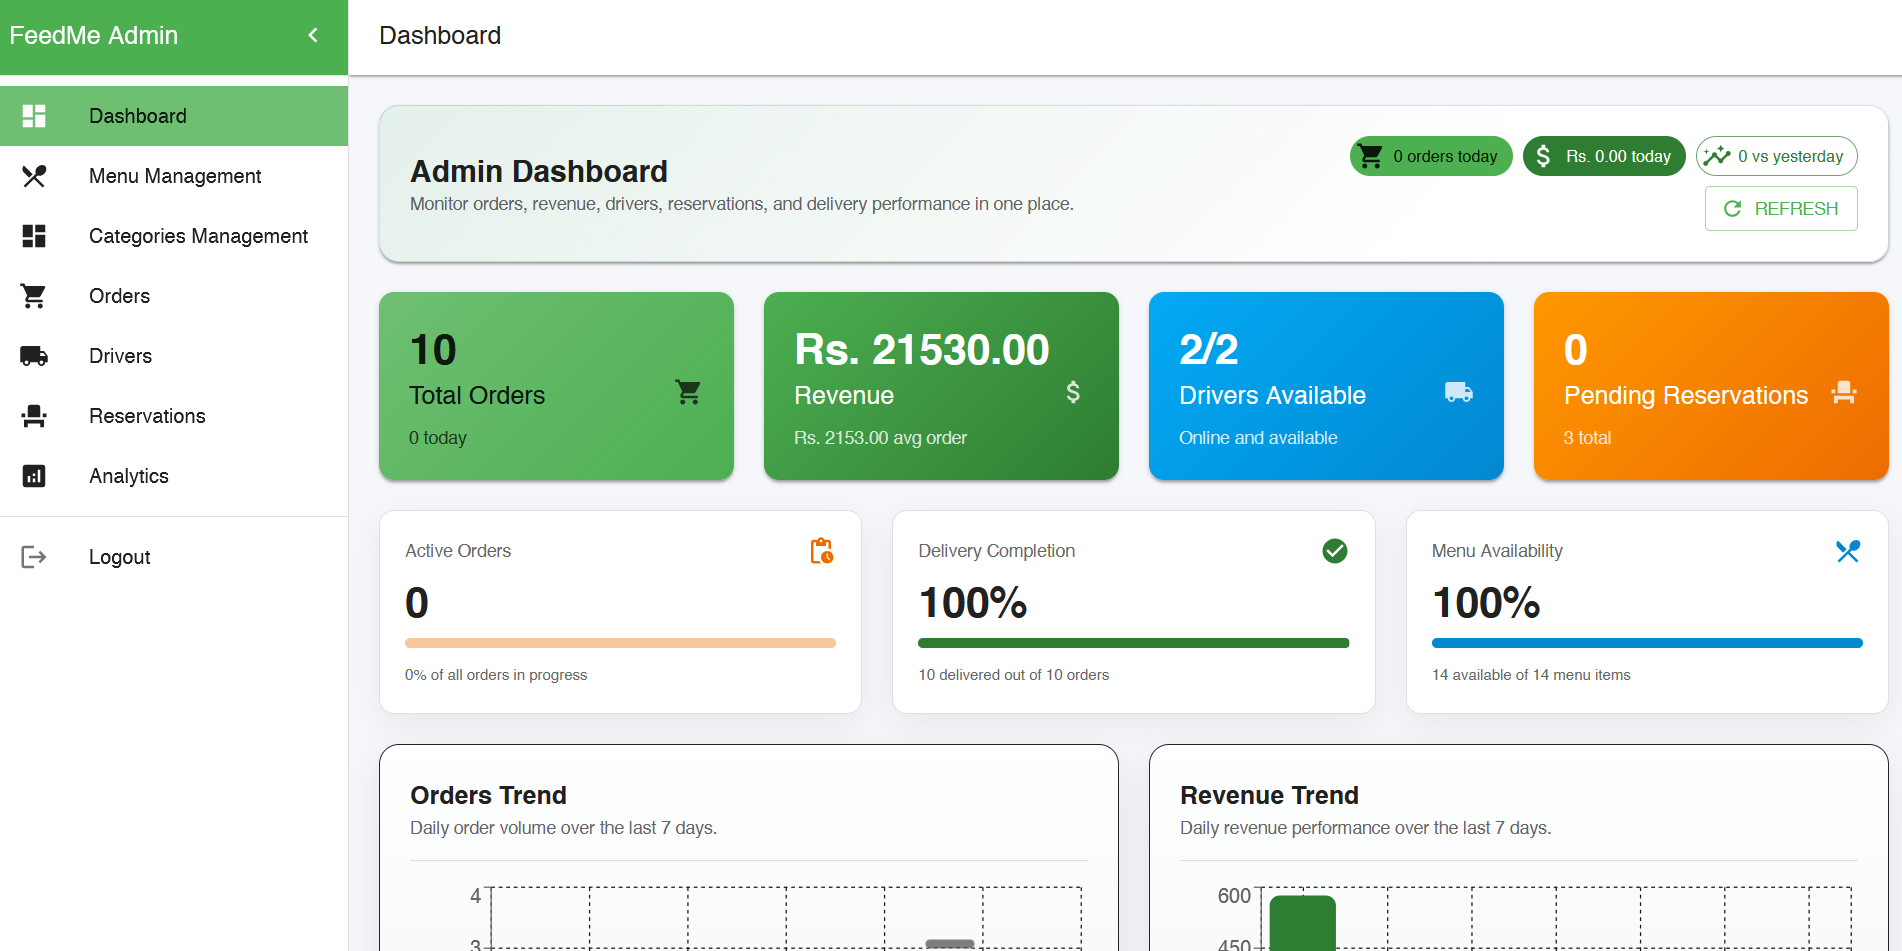Click the 'Rs. 0.00 today' revenue chip
Image resolution: width=1902 pixels, height=951 pixels.
click(1604, 156)
